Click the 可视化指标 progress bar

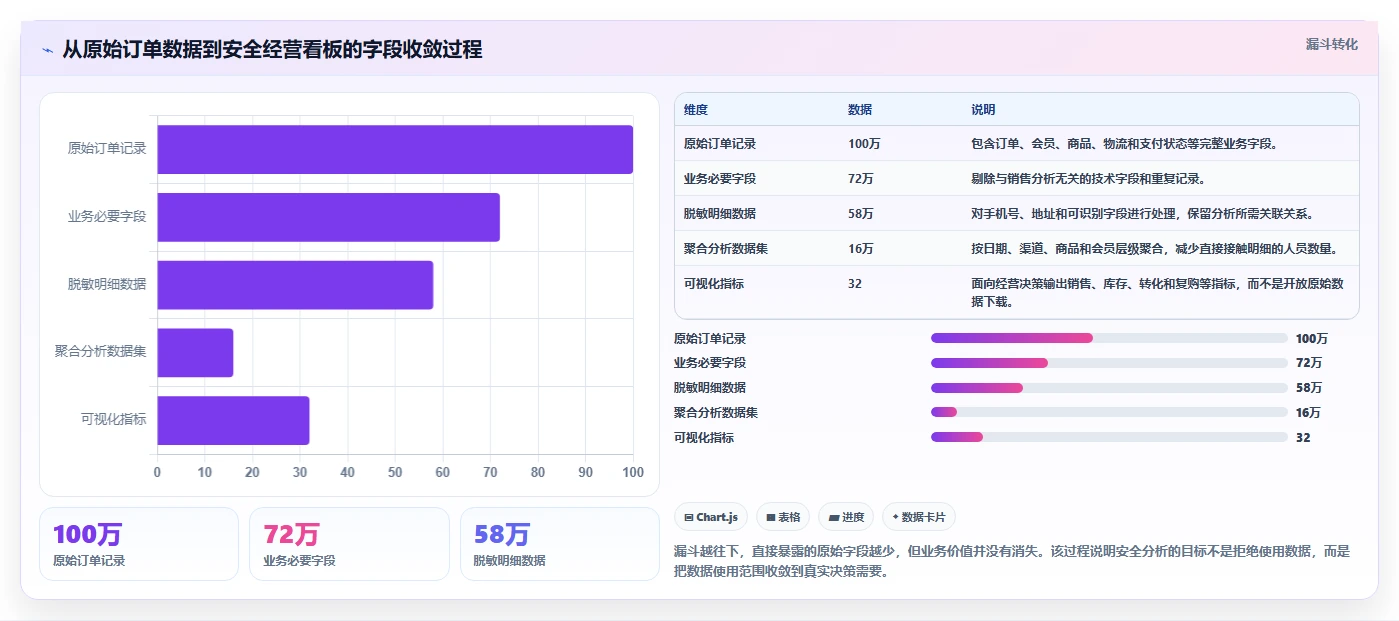[x=1109, y=437]
